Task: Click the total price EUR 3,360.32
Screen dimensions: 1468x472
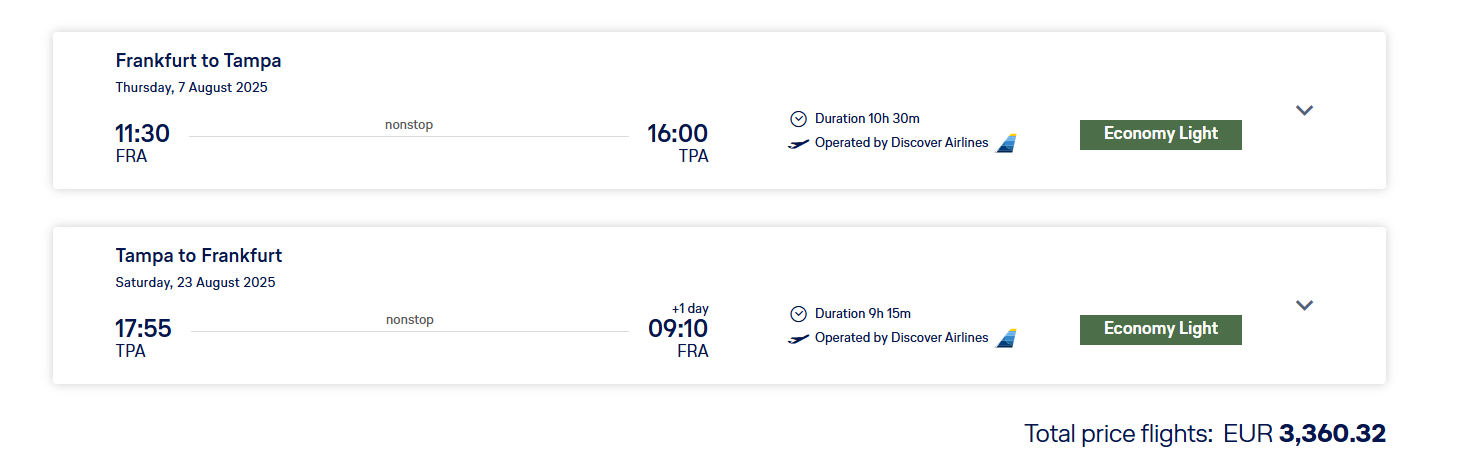Action: [1331, 434]
